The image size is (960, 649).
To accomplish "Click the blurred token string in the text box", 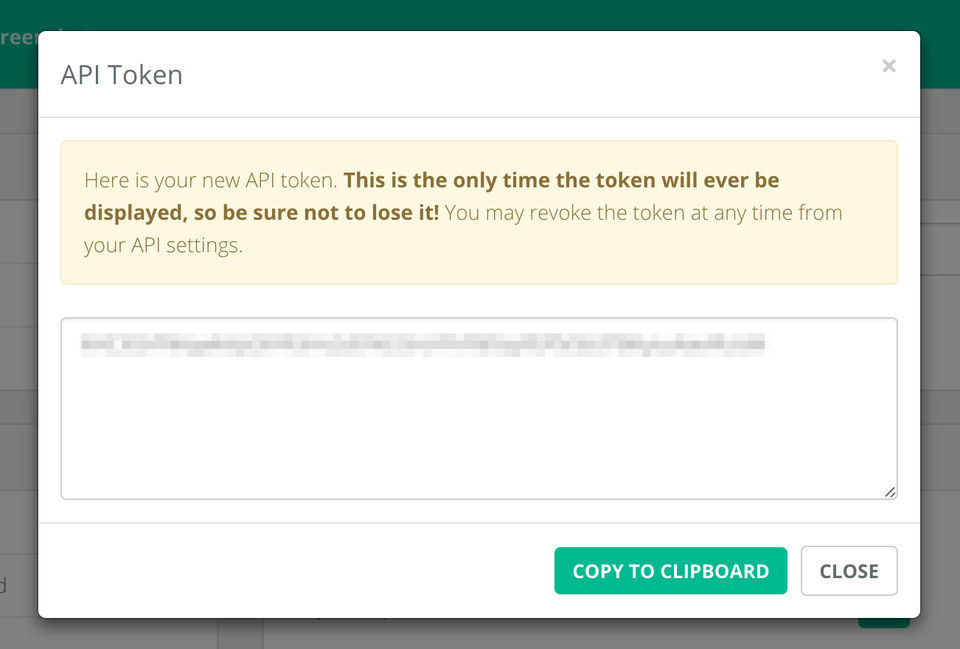I will click(x=422, y=345).
